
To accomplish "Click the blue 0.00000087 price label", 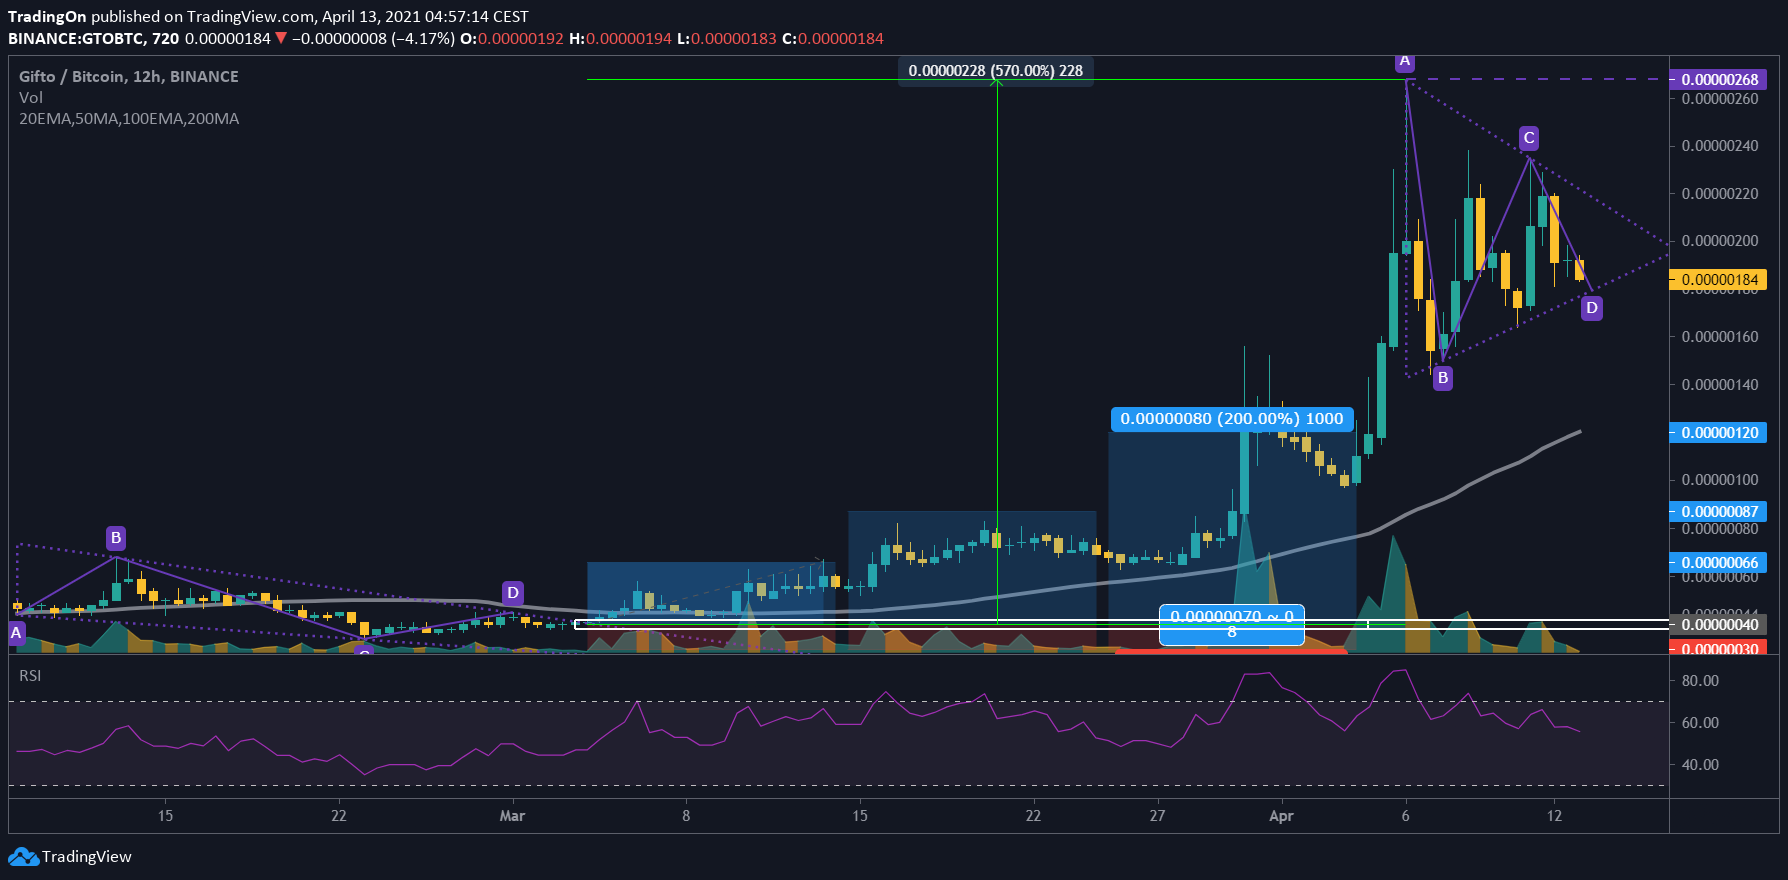I will point(1719,512).
